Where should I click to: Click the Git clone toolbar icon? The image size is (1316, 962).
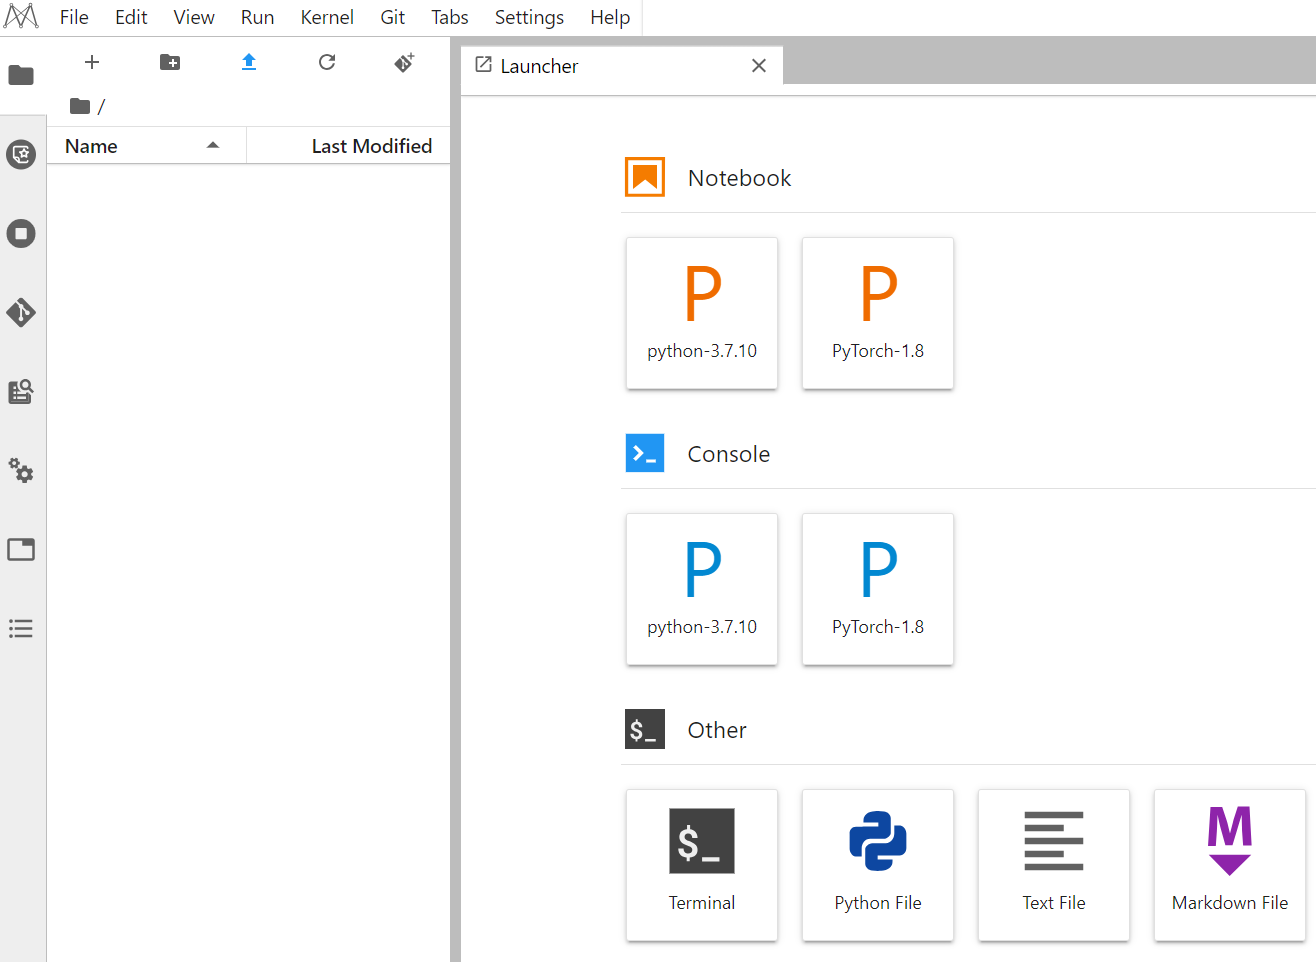pos(405,62)
